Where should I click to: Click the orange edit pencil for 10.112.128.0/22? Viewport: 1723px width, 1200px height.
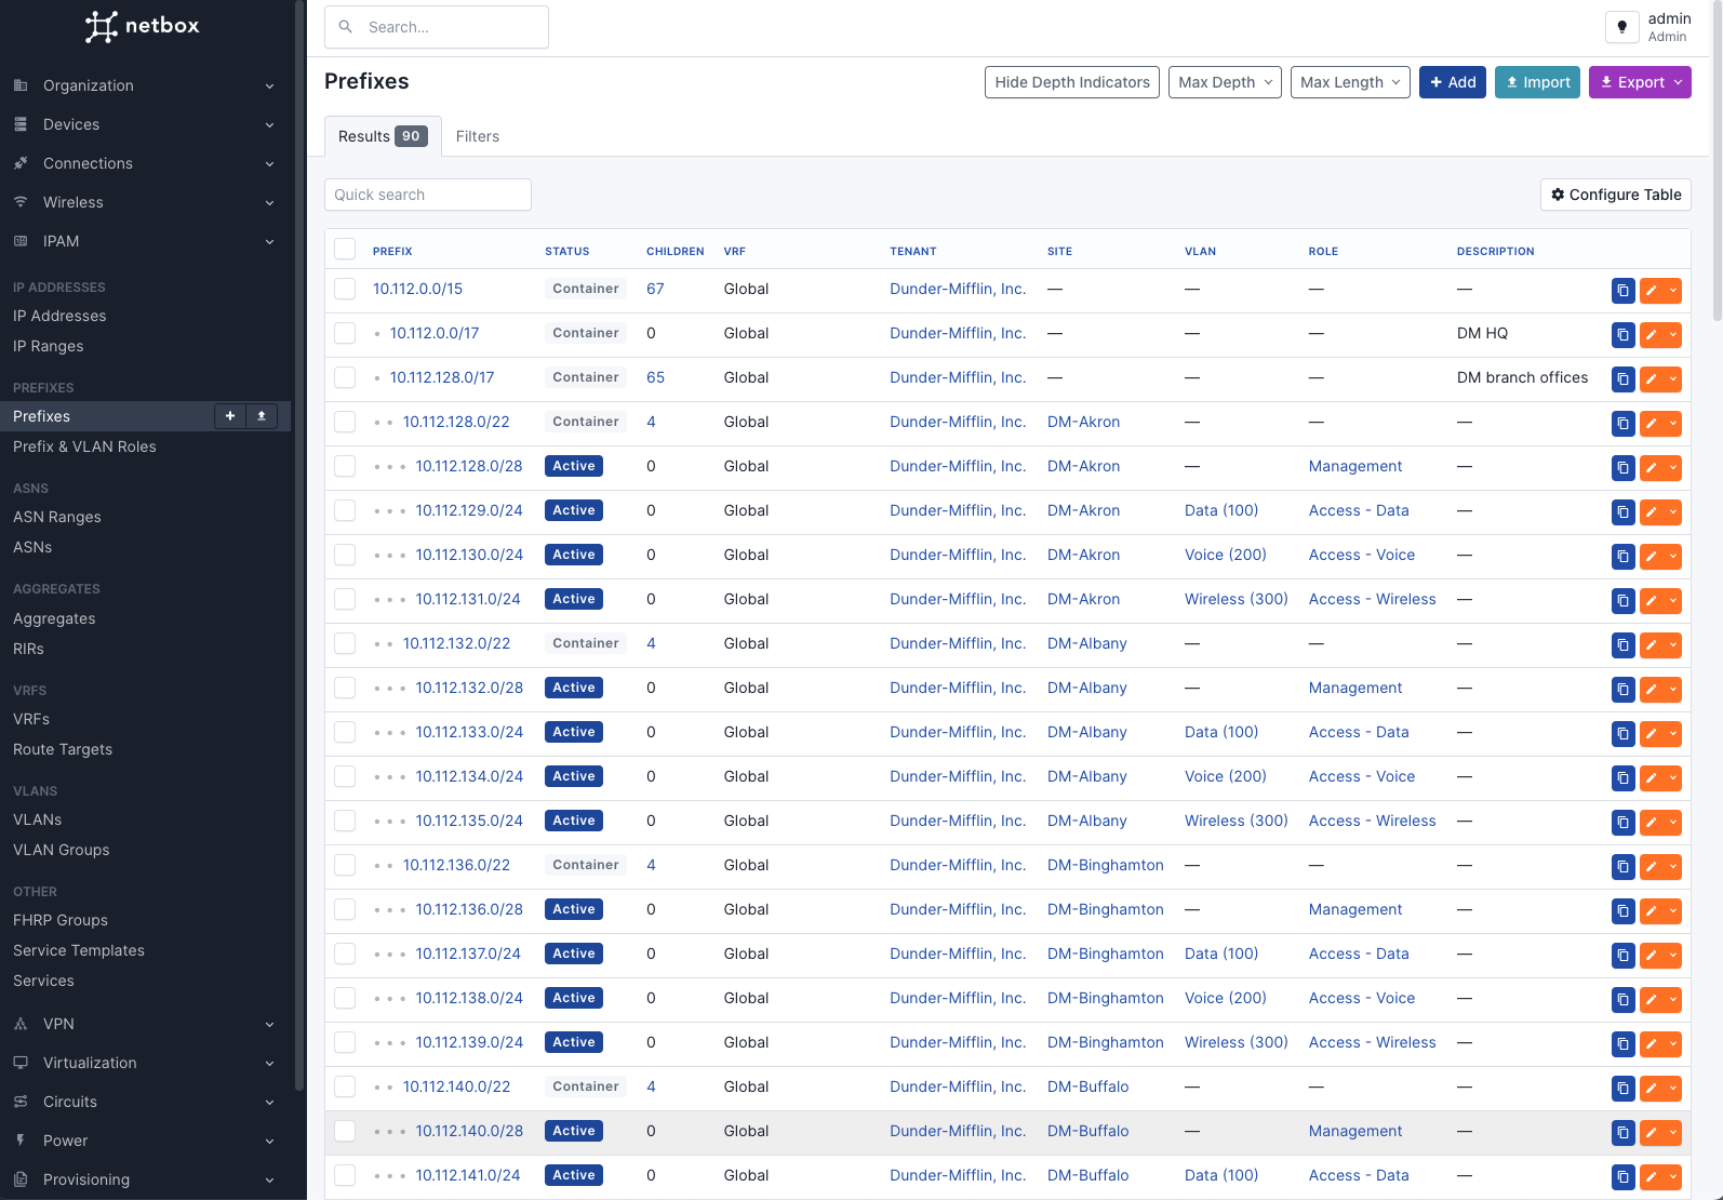pos(1652,424)
